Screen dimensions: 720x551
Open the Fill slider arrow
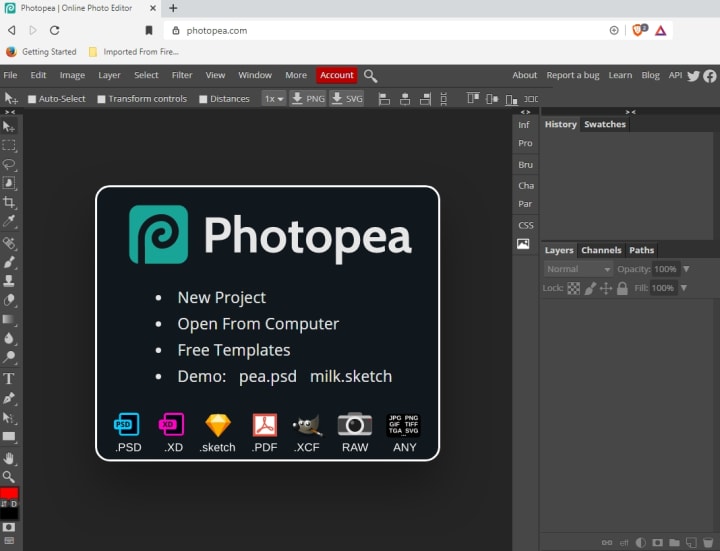pyautogui.click(x=684, y=288)
